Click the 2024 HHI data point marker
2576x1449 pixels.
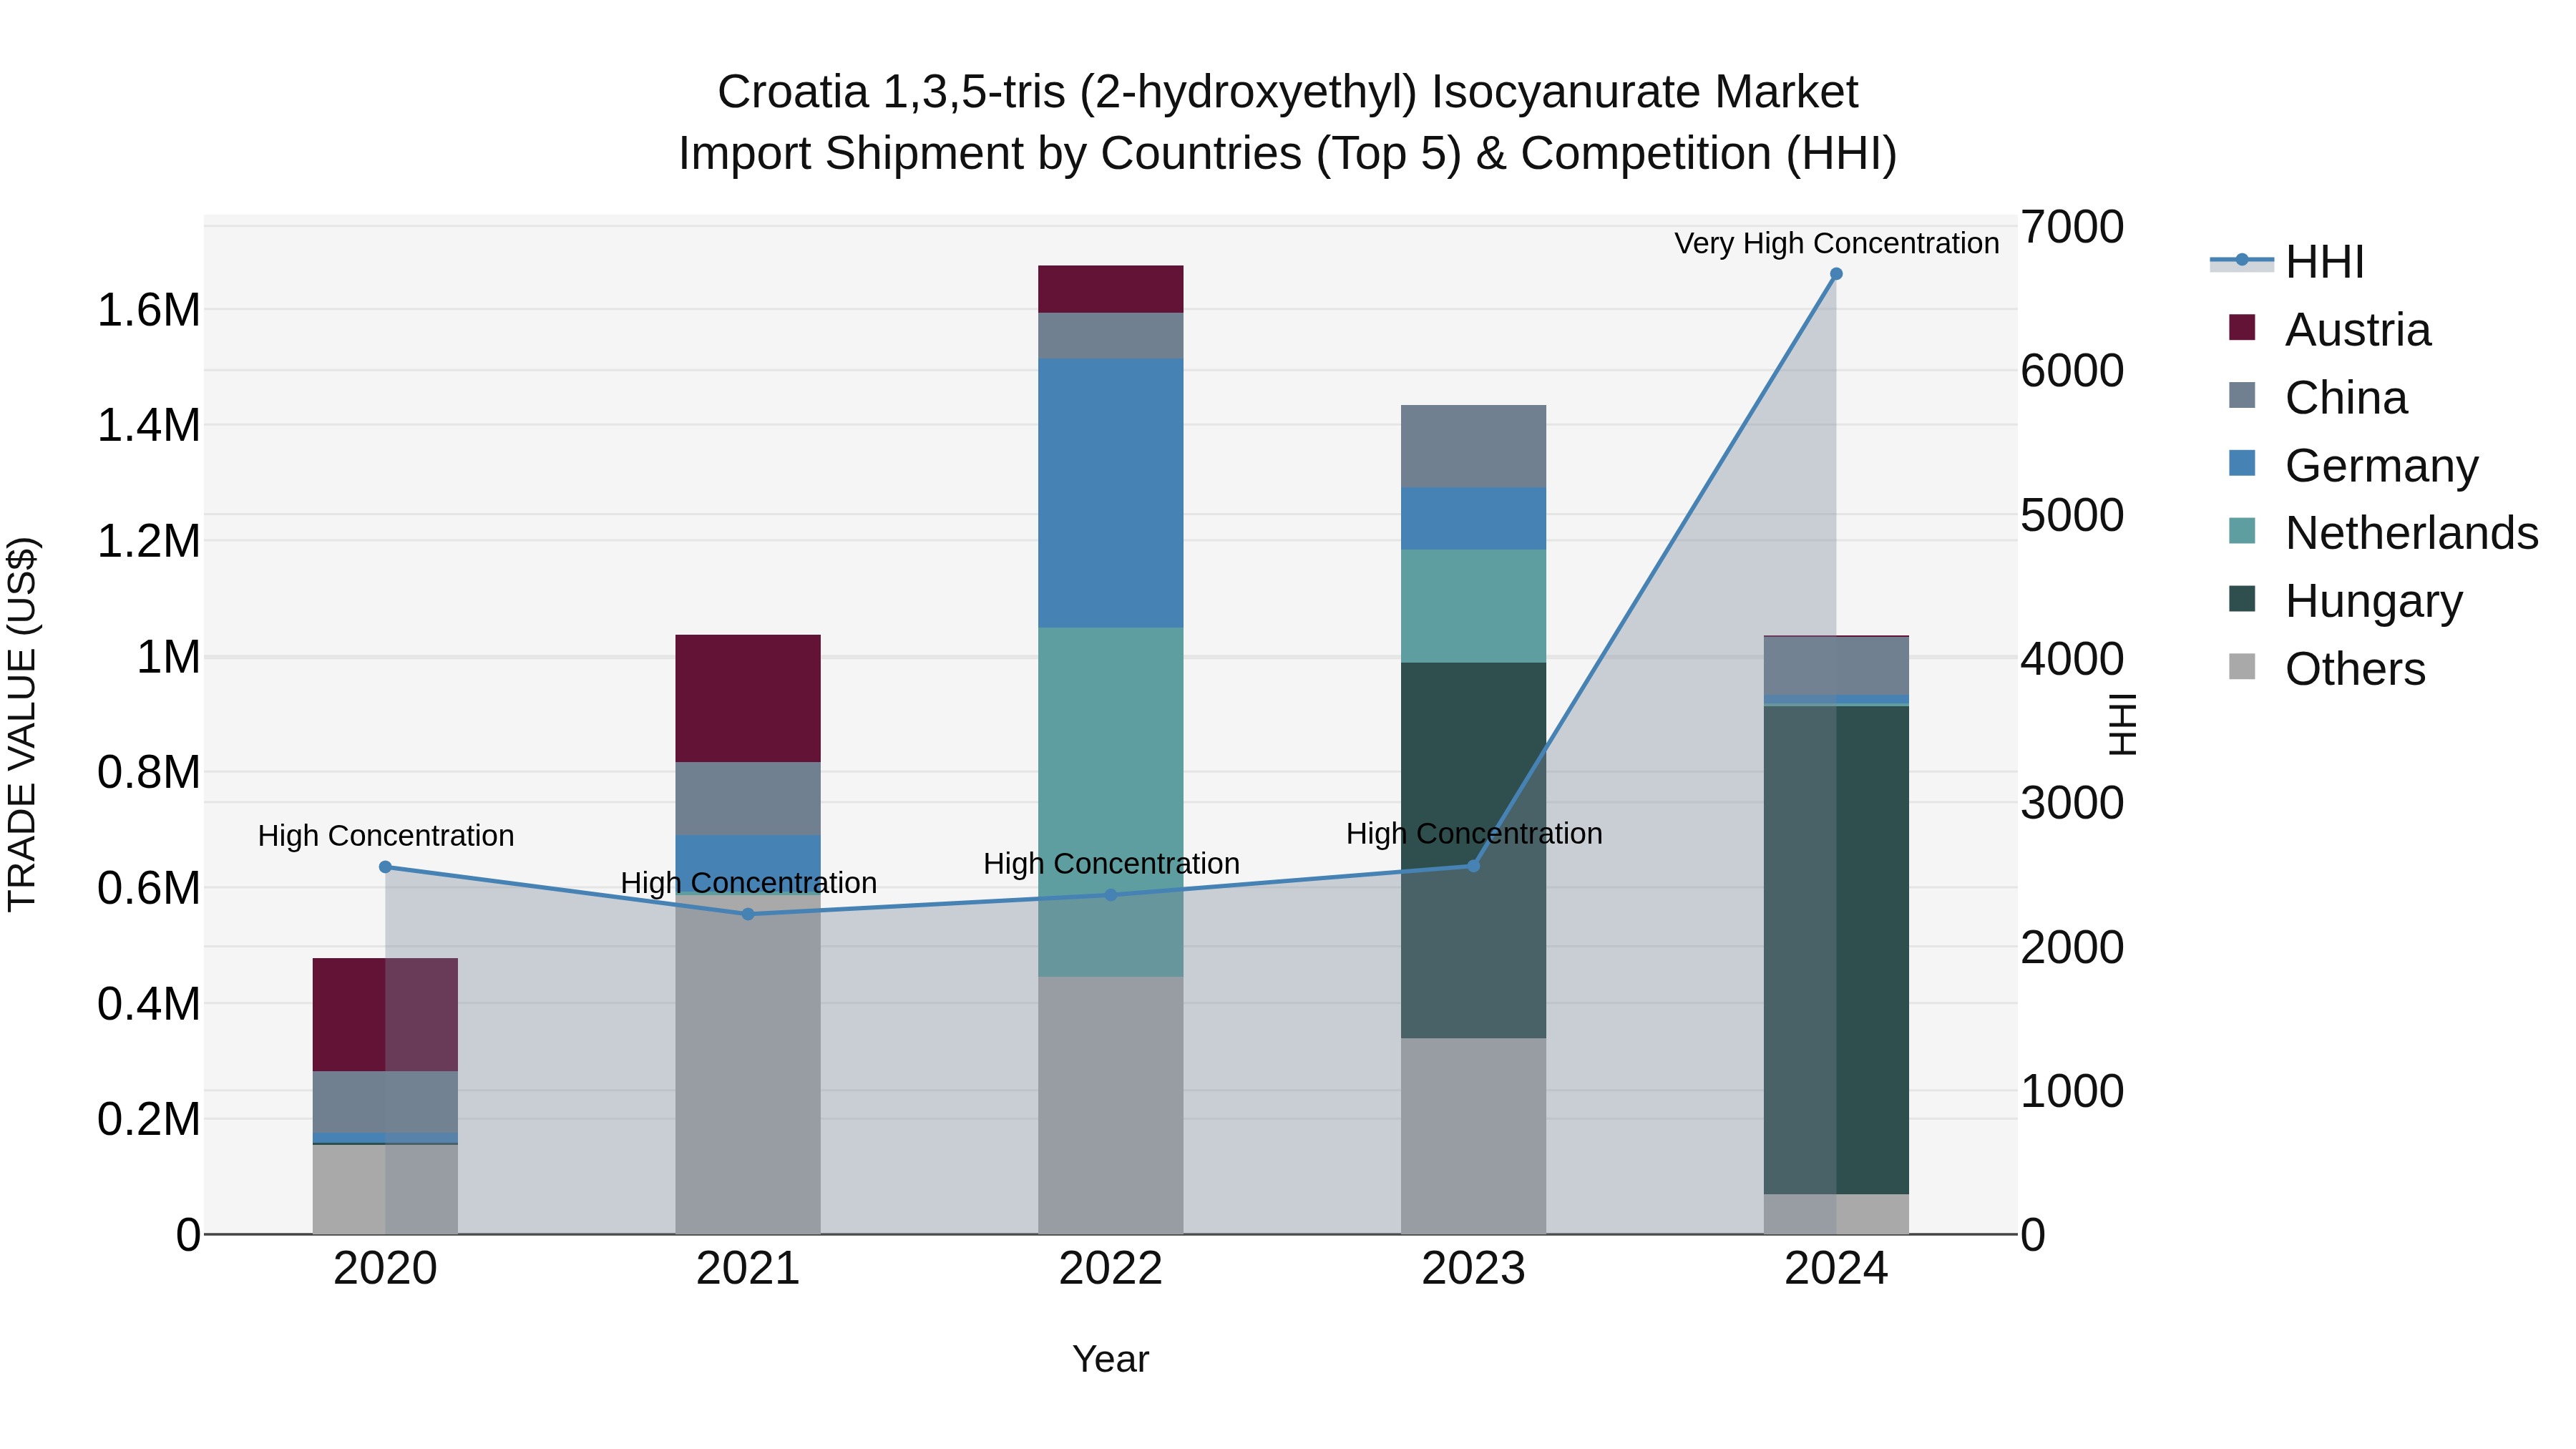pyautogui.click(x=1836, y=274)
